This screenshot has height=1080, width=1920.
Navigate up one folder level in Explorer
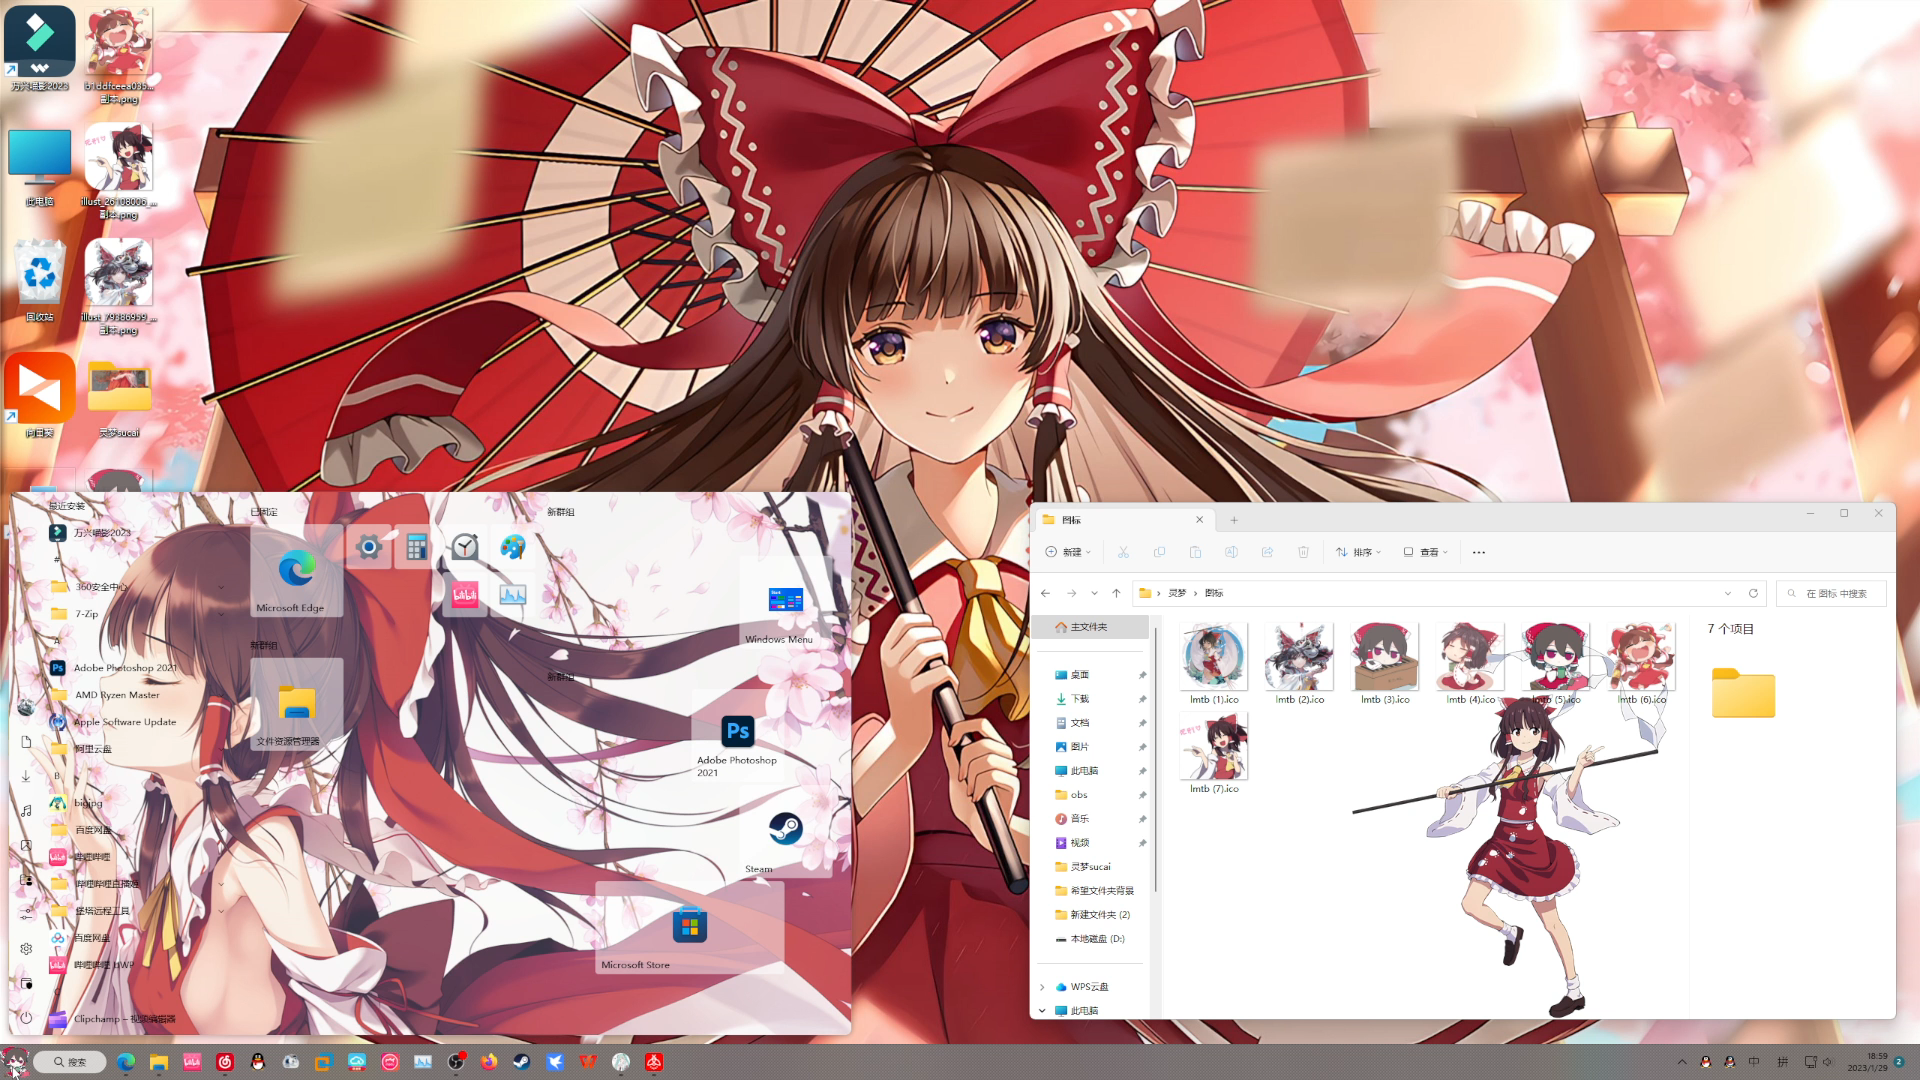pyautogui.click(x=1116, y=593)
